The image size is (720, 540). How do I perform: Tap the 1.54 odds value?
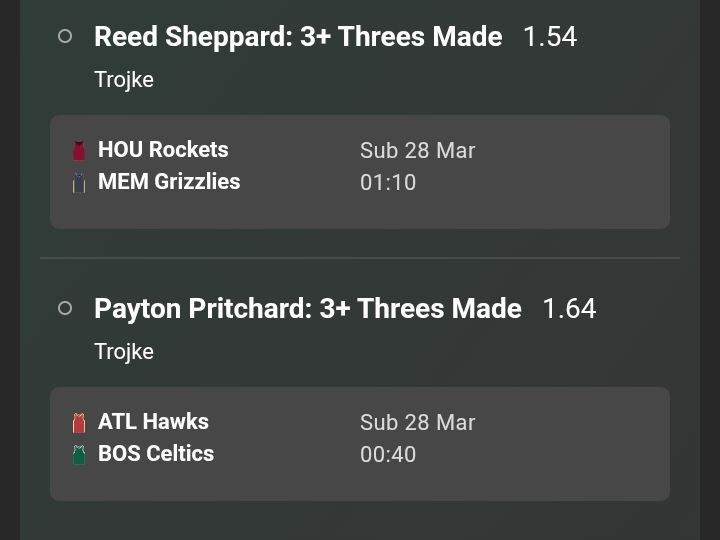550,37
